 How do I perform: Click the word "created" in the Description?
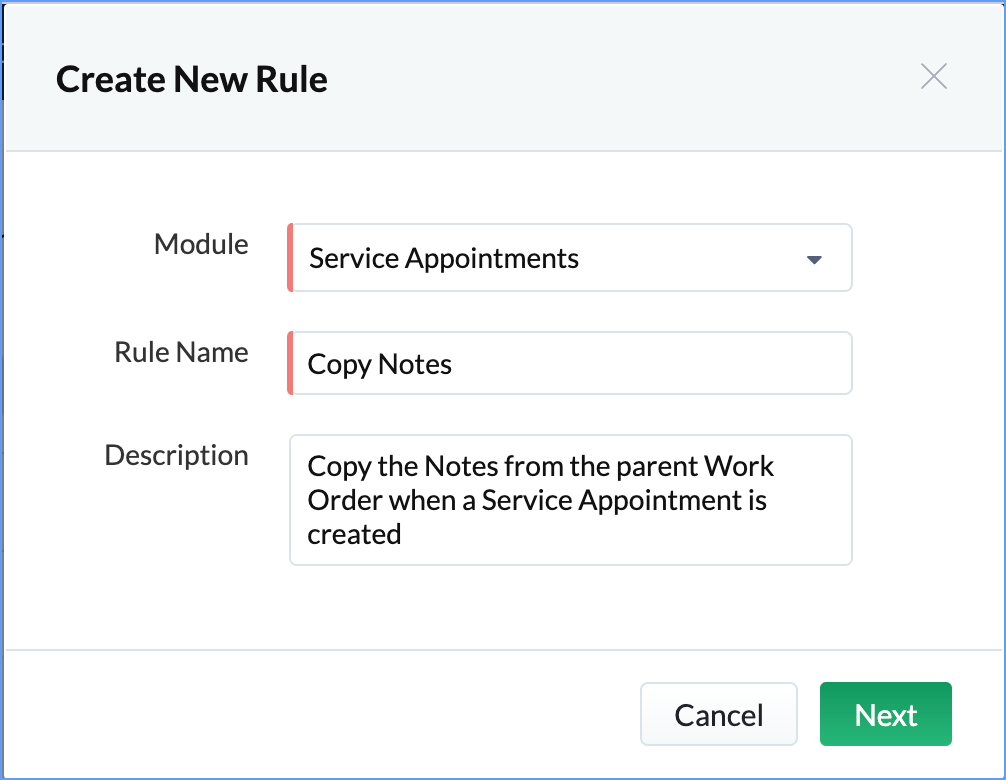(x=354, y=534)
